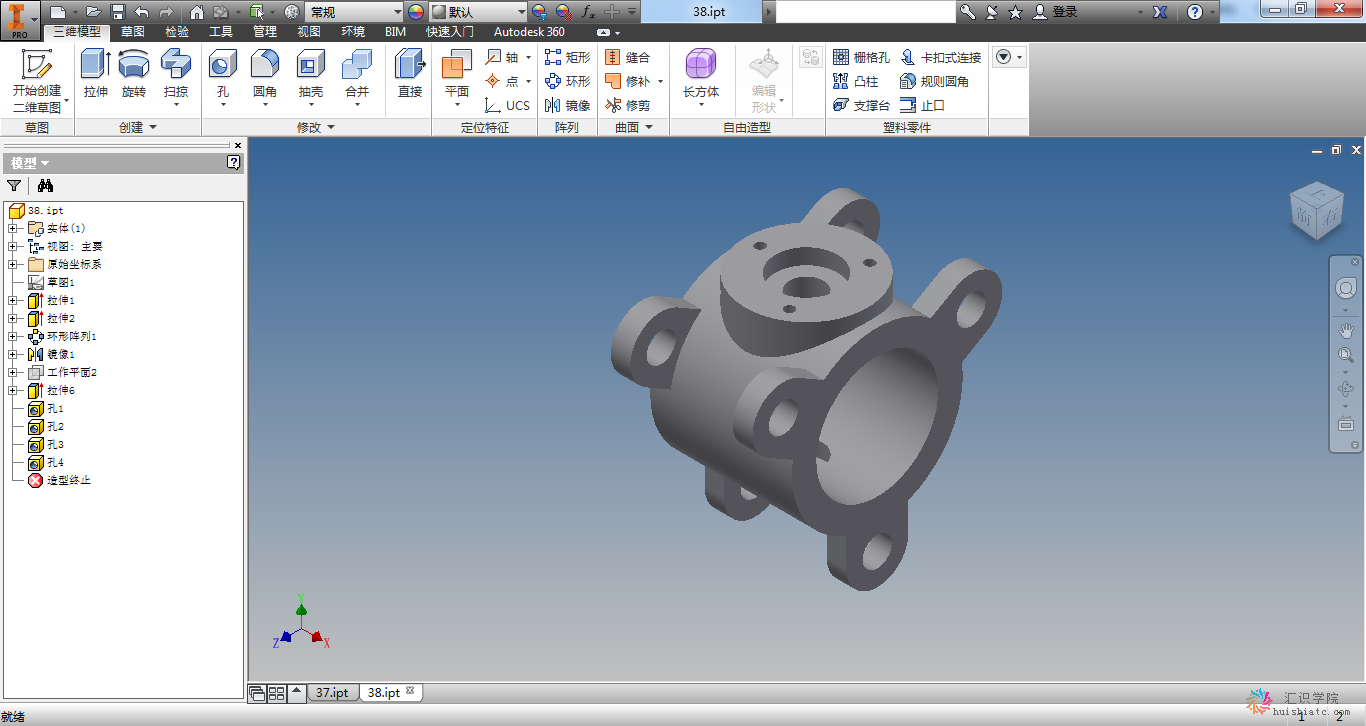Open file via the folder icon

click(93, 12)
